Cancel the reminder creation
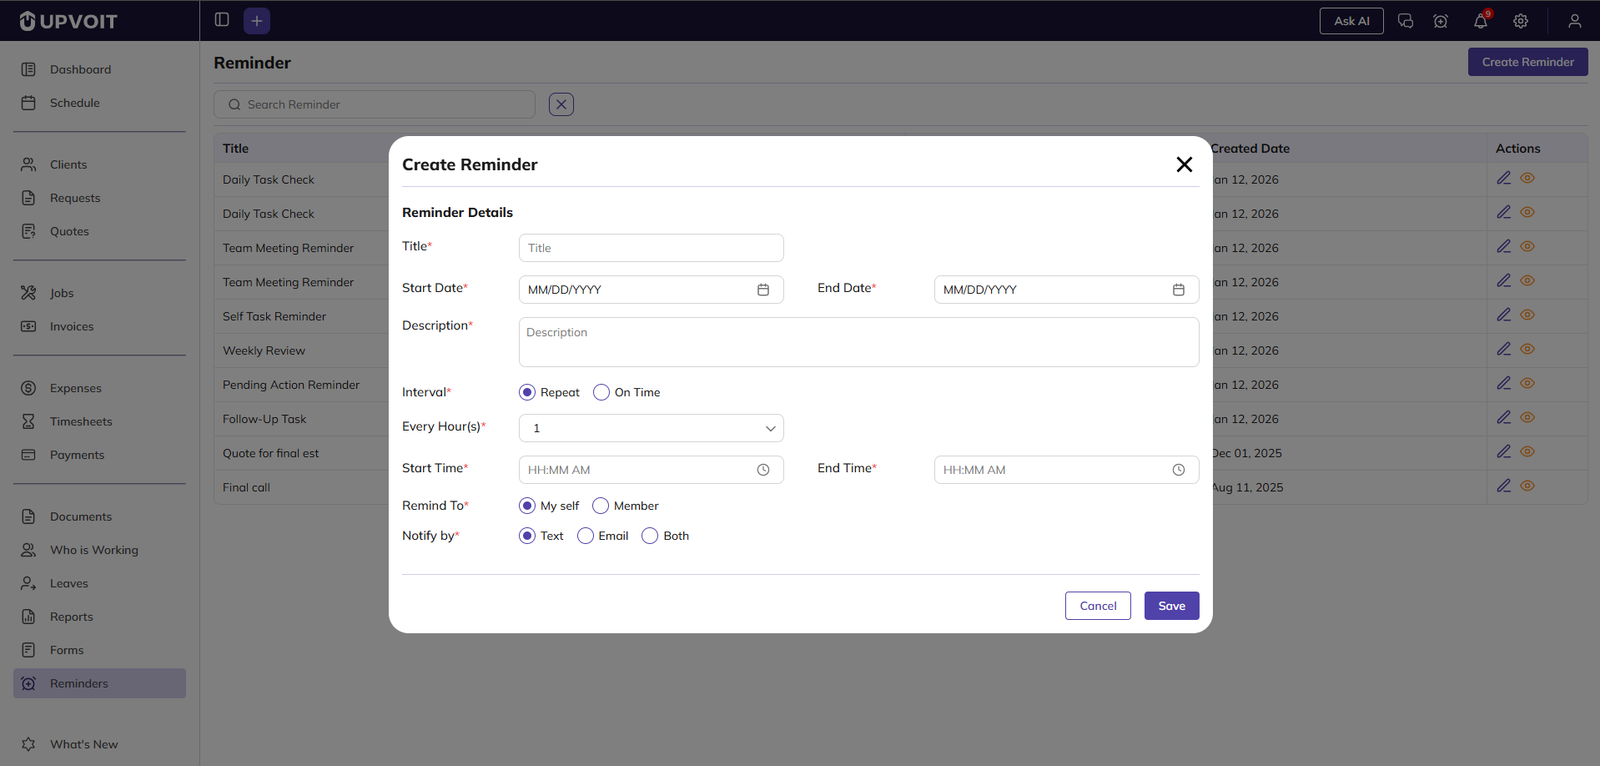Screen dimensions: 1600x766 [x=1097, y=606]
